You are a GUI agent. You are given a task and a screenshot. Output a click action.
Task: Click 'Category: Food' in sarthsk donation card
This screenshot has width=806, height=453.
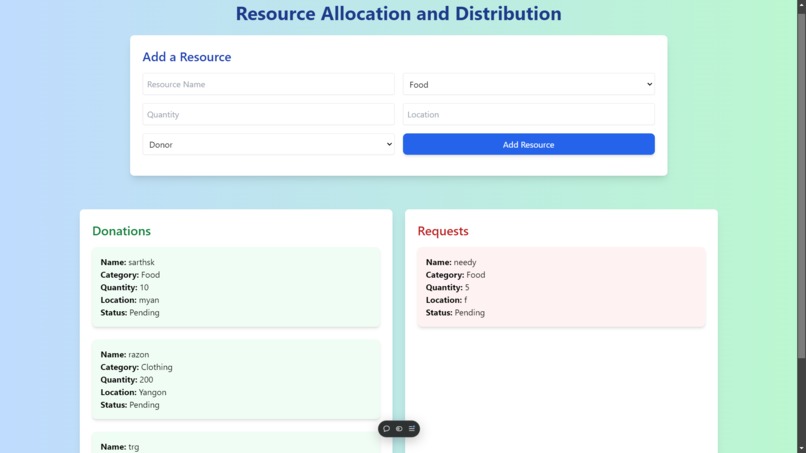click(x=130, y=275)
